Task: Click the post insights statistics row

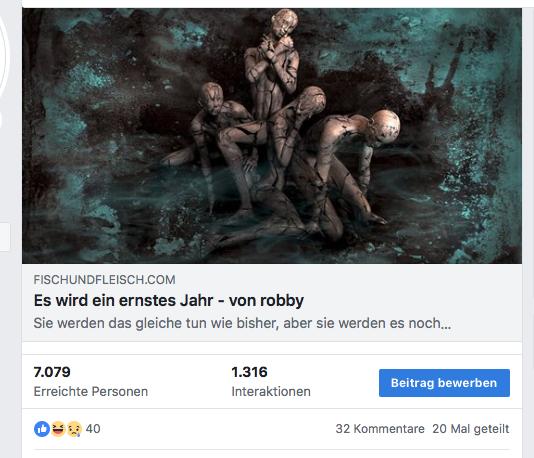Action: 272,382
